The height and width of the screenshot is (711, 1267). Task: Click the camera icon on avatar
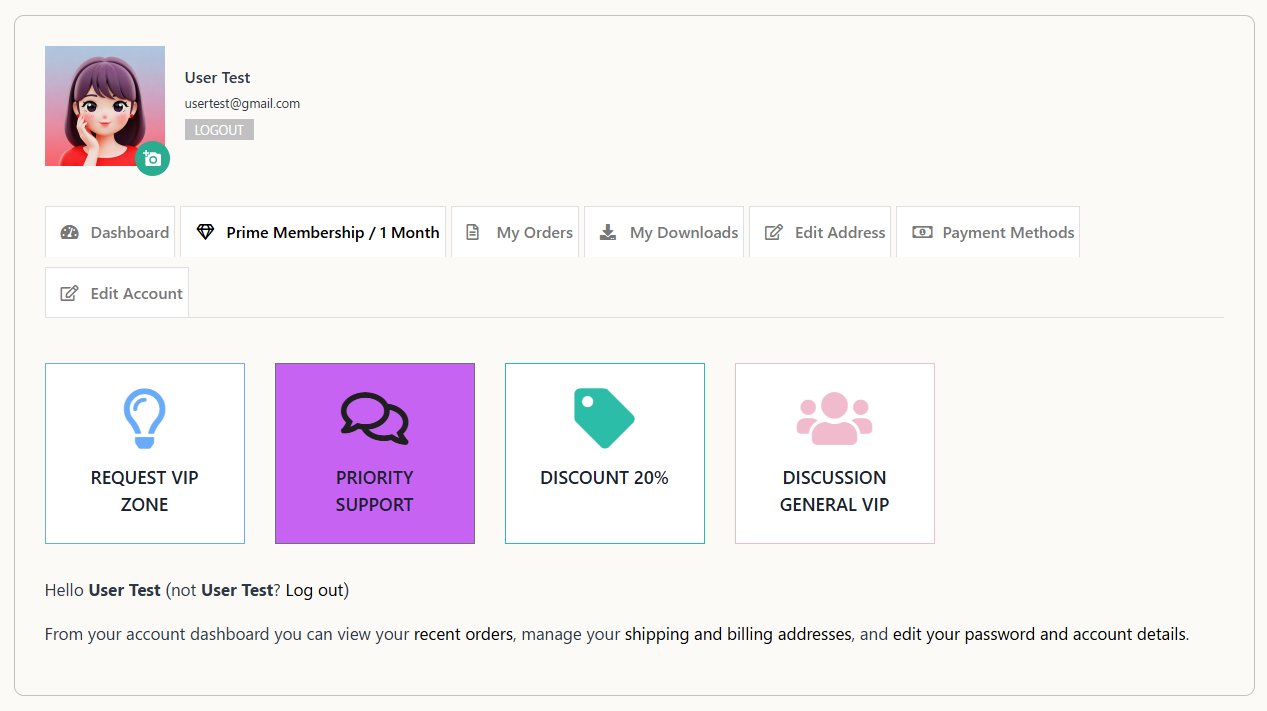(152, 159)
